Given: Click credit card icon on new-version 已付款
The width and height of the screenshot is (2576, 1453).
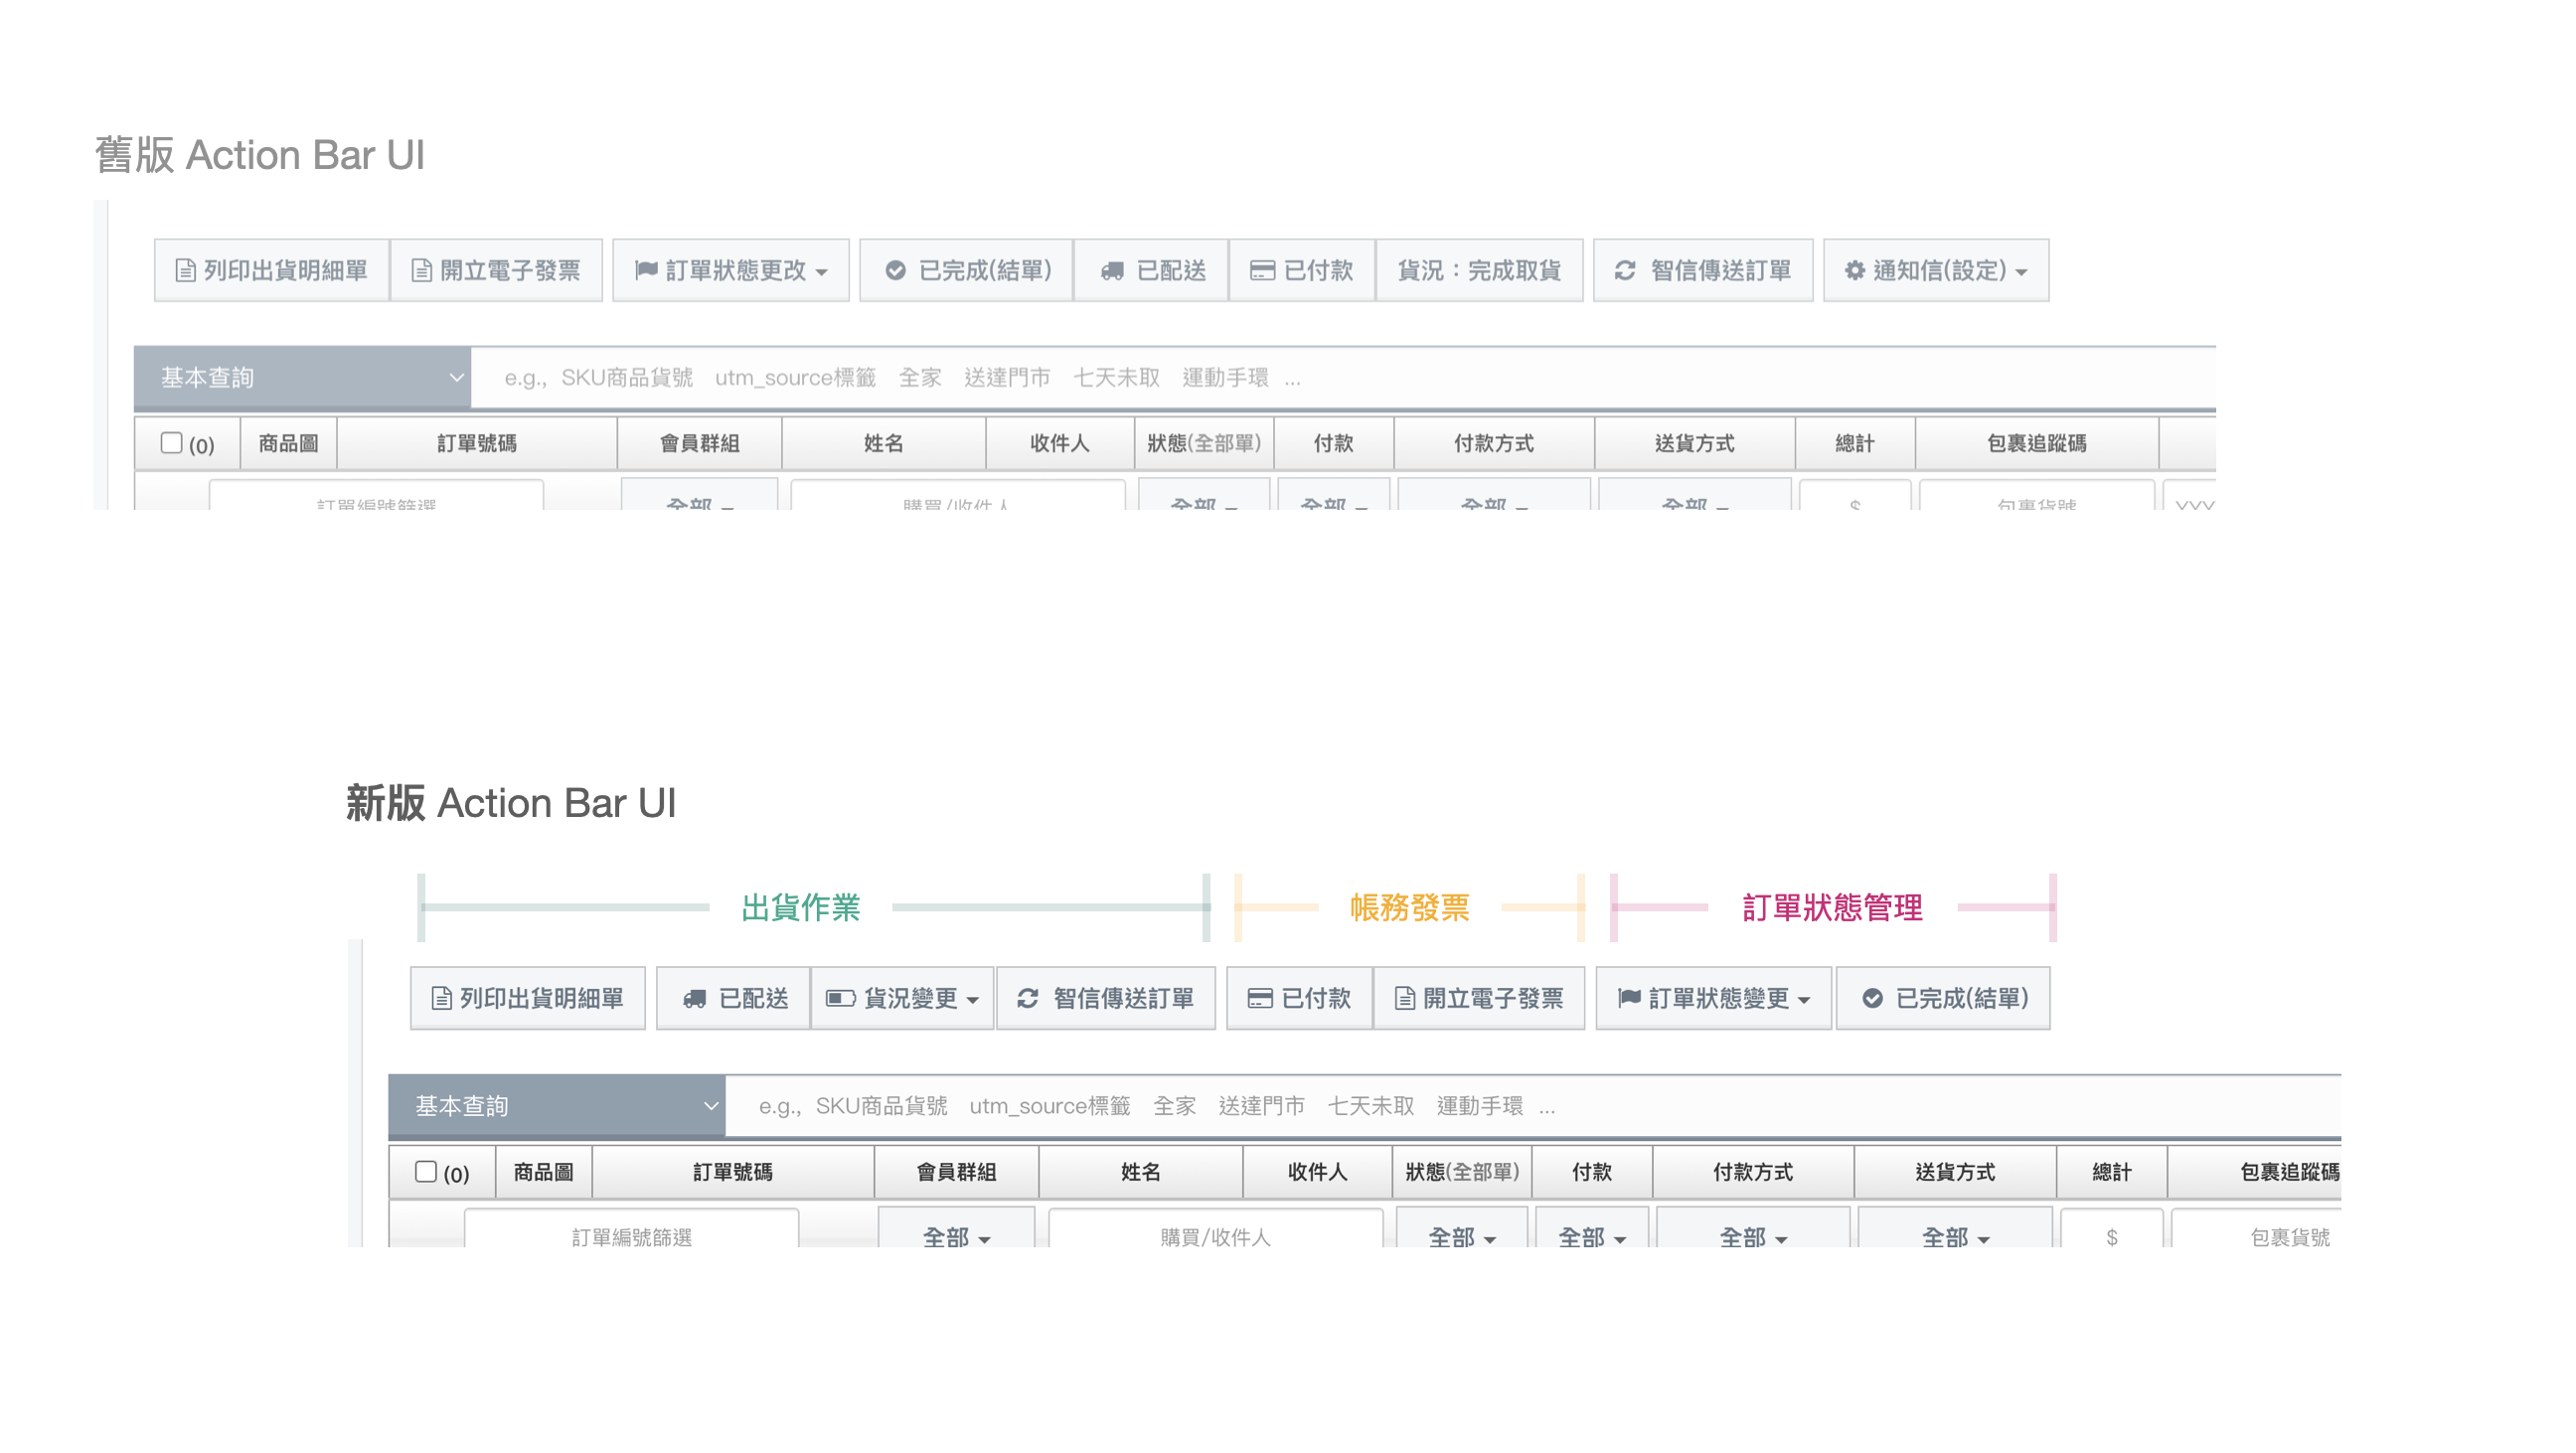Looking at the screenshot, I should [x=1259, y=998].
